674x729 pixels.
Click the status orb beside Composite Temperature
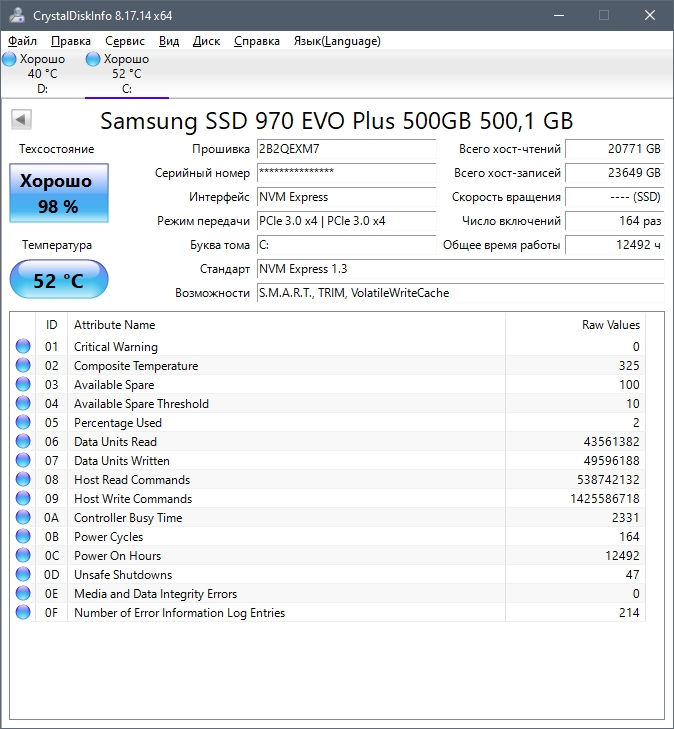23,366
